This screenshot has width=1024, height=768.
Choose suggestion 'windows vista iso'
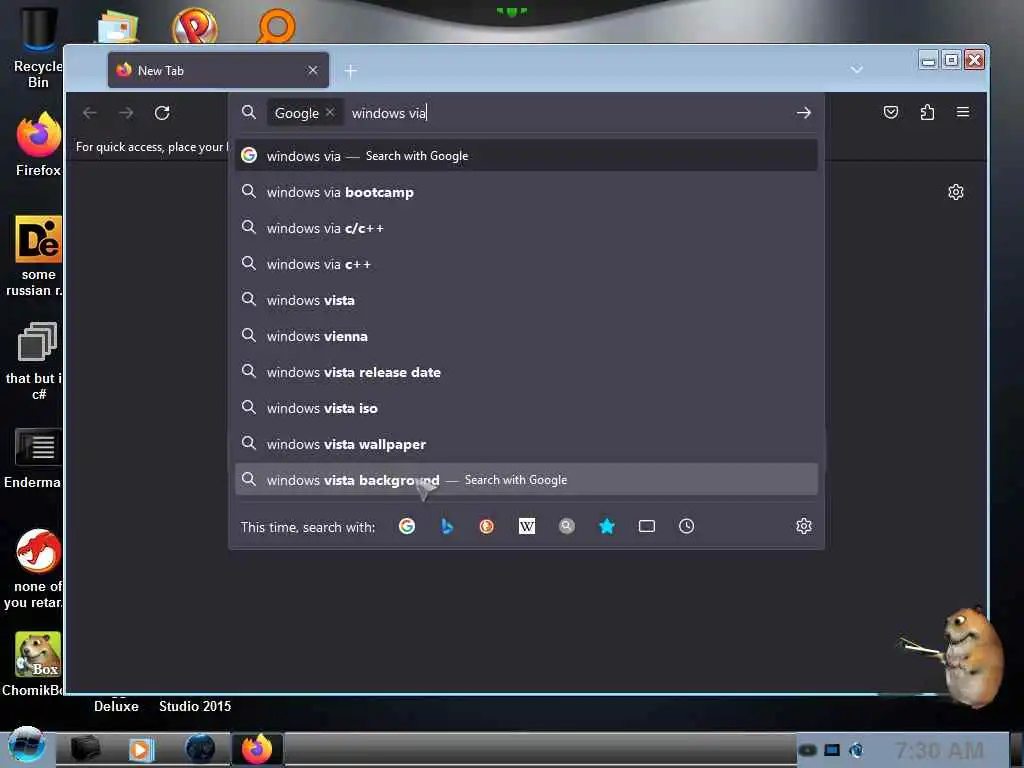526,408
